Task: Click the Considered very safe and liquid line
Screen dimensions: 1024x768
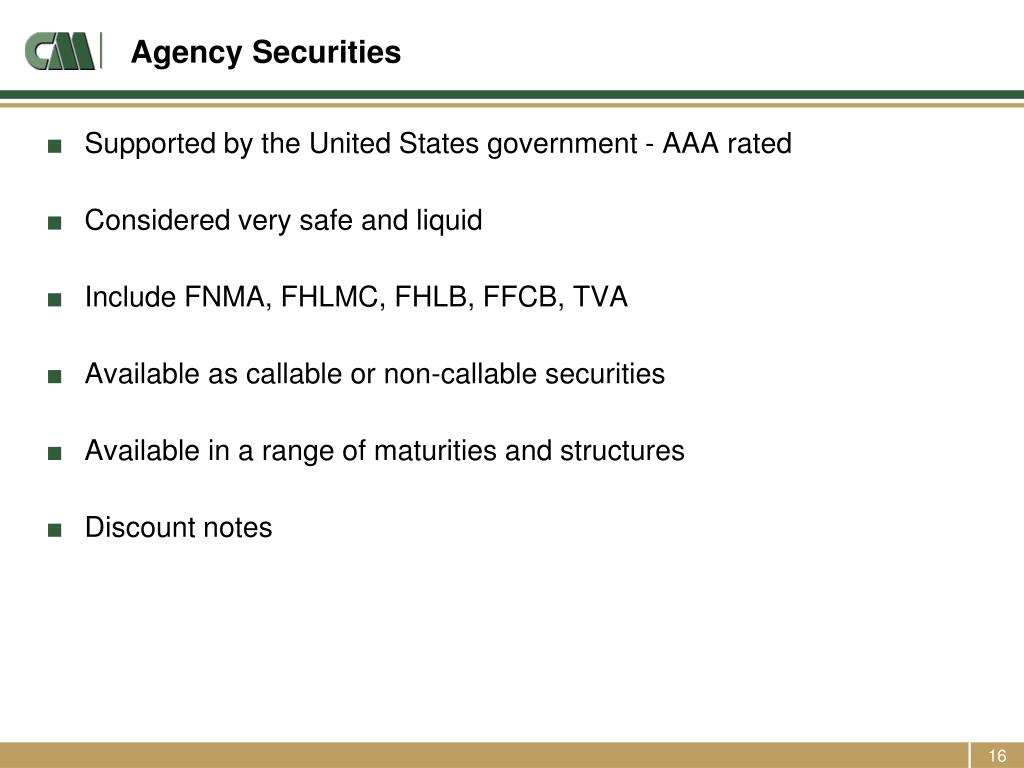Action: (283, 221)
